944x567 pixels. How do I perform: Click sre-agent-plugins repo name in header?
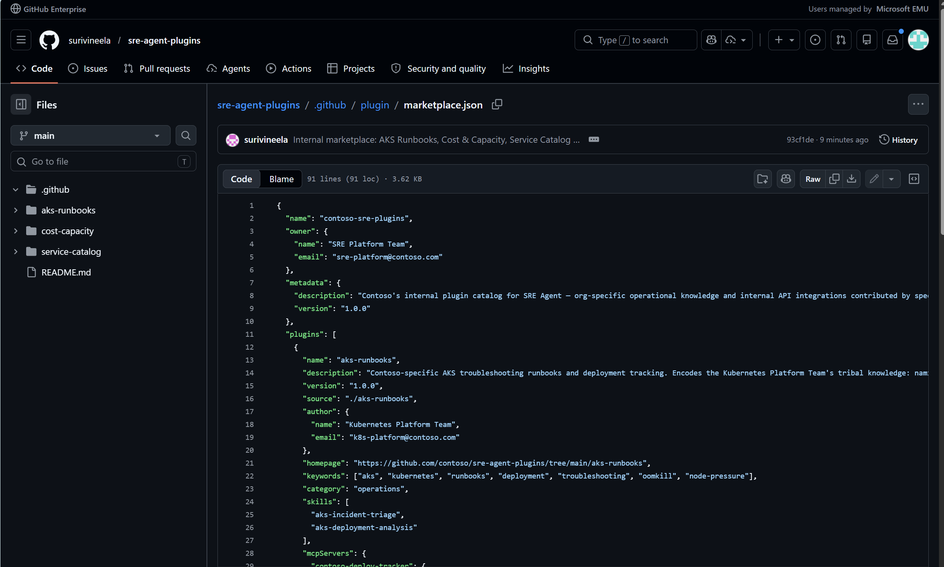click(x=164, y=40)
